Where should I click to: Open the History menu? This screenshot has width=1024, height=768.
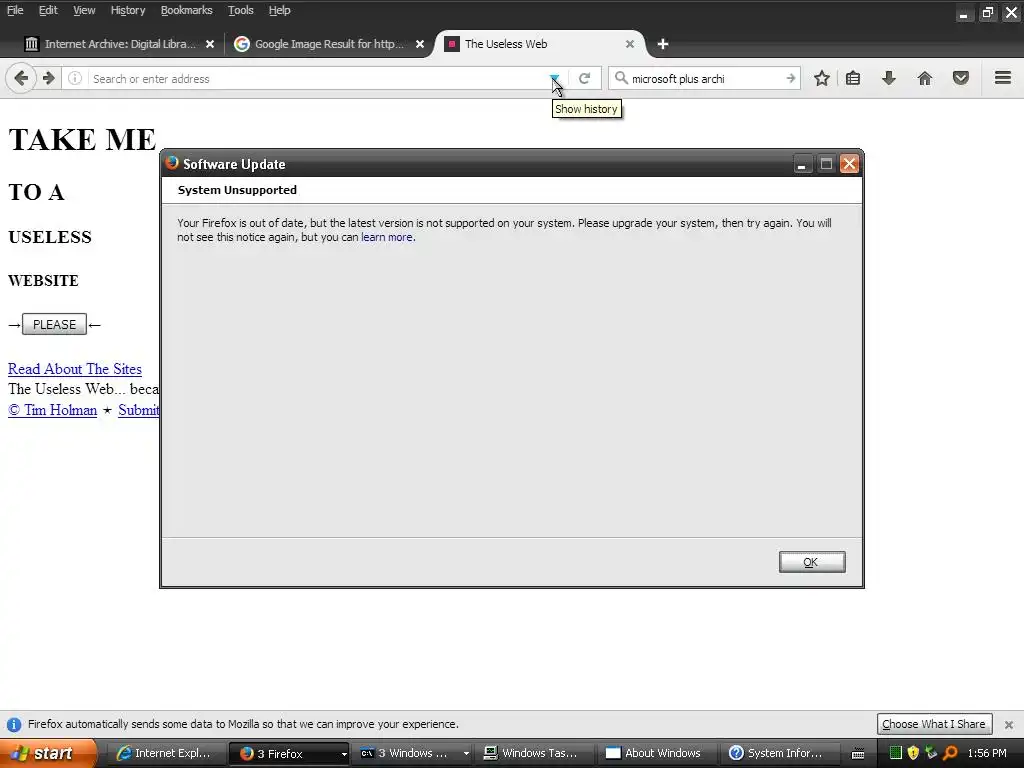[x=127, y=10]
